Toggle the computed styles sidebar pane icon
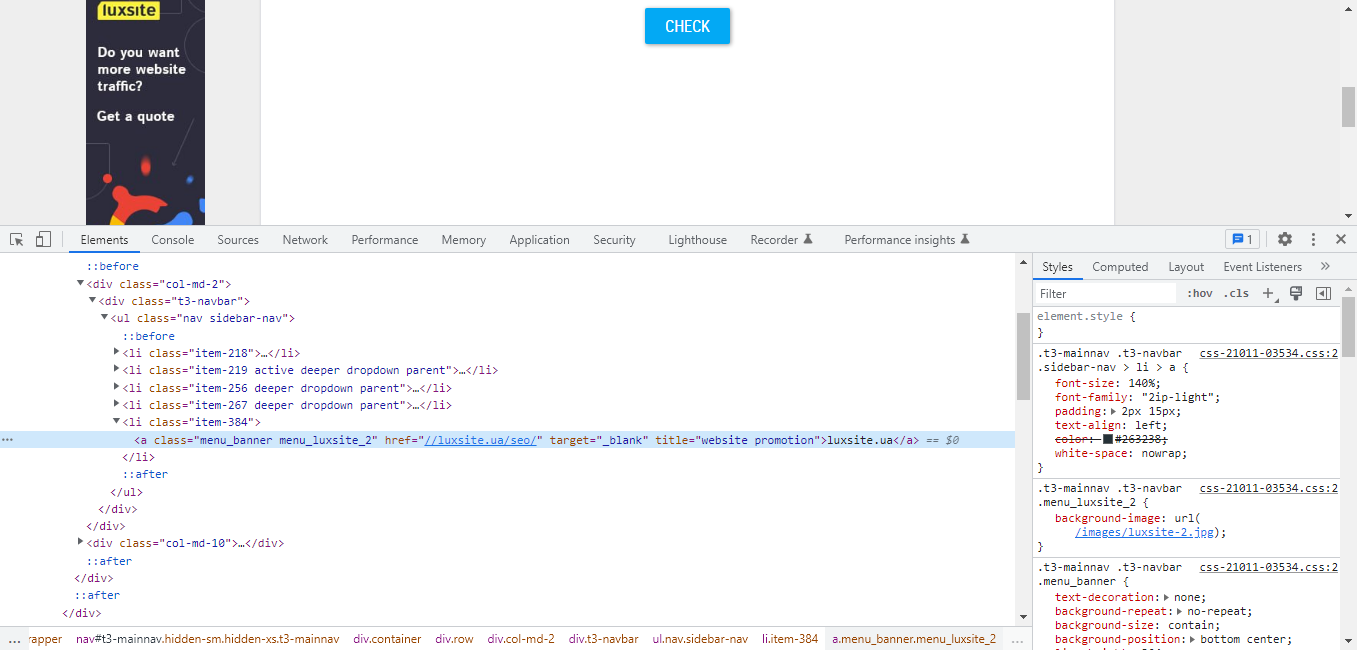This screenshot has width=1357, height=650. [1322, 293]
